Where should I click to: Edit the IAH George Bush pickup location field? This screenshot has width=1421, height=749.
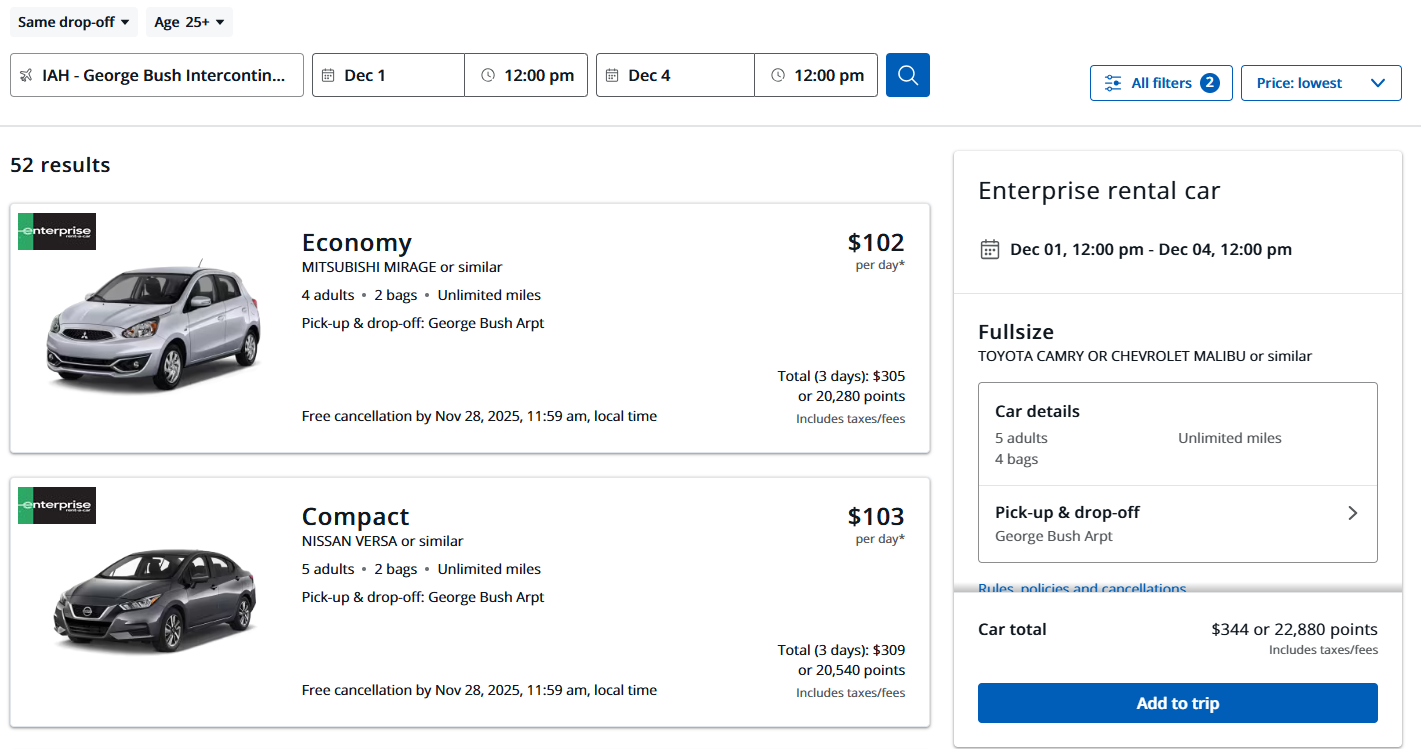(157, 75)
